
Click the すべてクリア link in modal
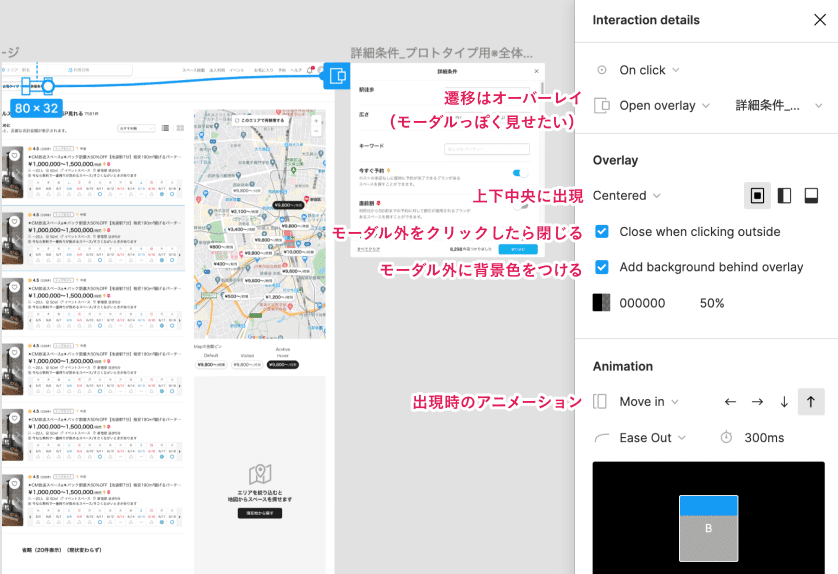[x=368, y=249]
